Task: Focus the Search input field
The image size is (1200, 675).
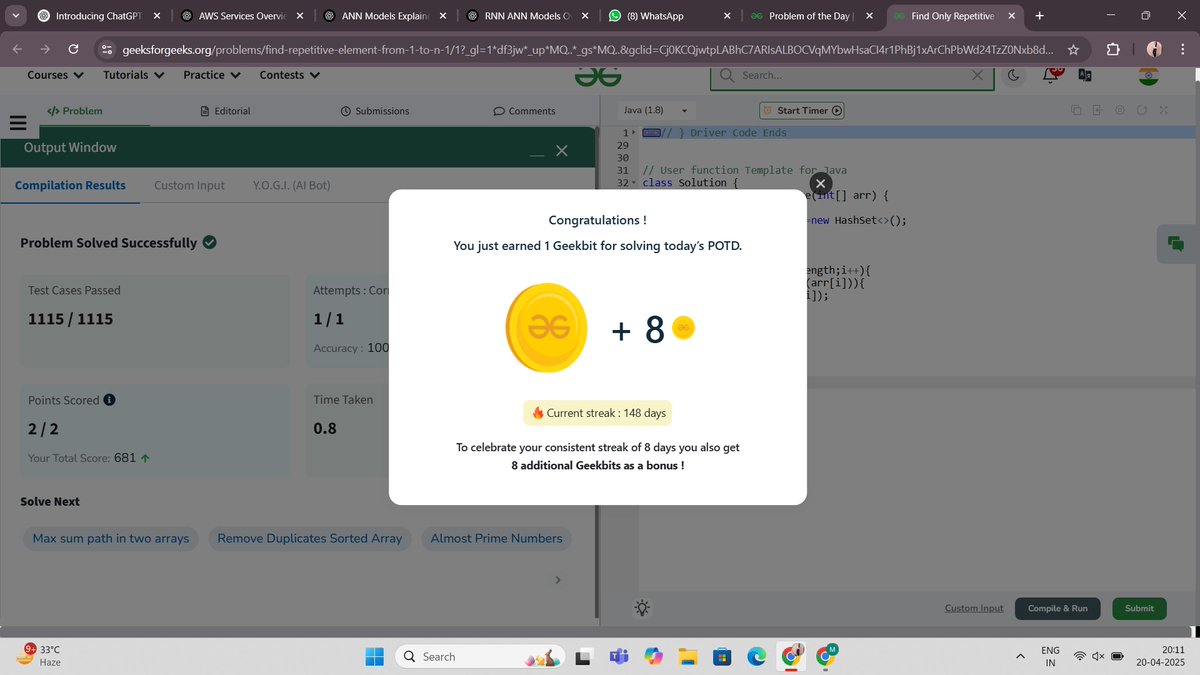Action: coord(850,75)
